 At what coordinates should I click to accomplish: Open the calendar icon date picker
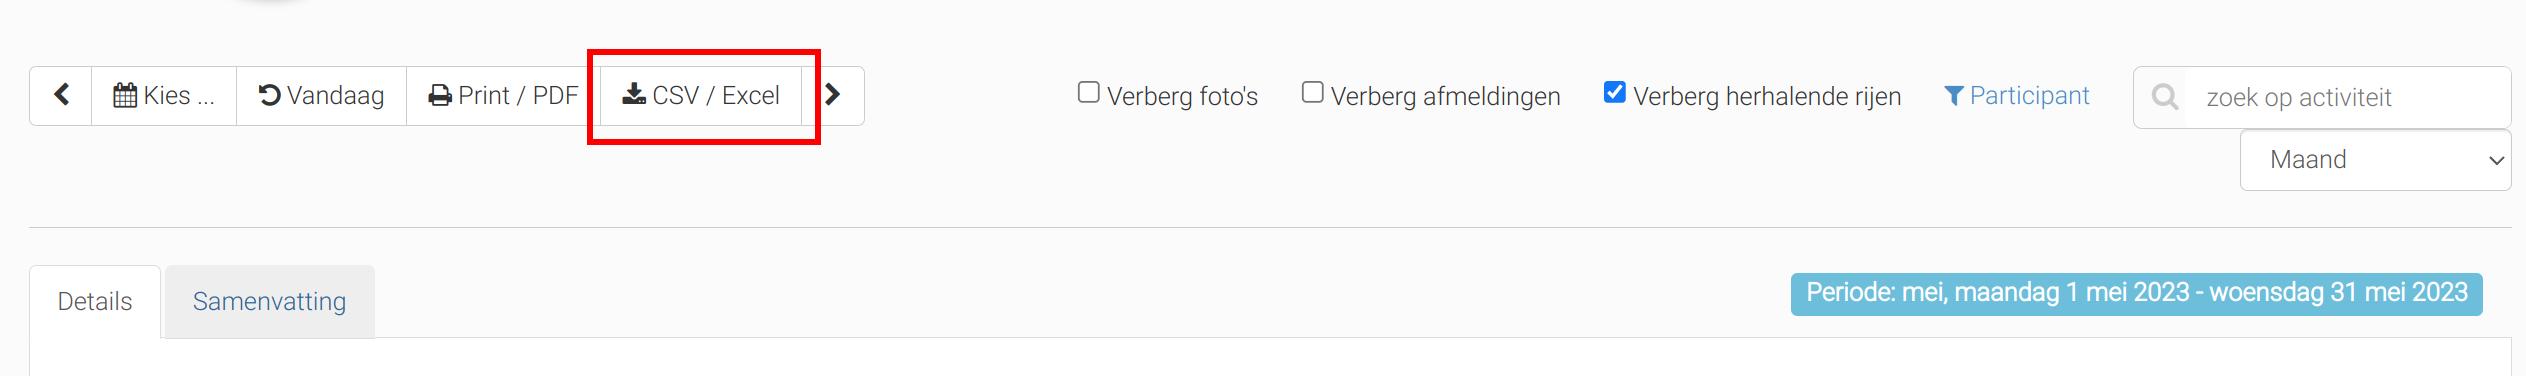(125, 95)
